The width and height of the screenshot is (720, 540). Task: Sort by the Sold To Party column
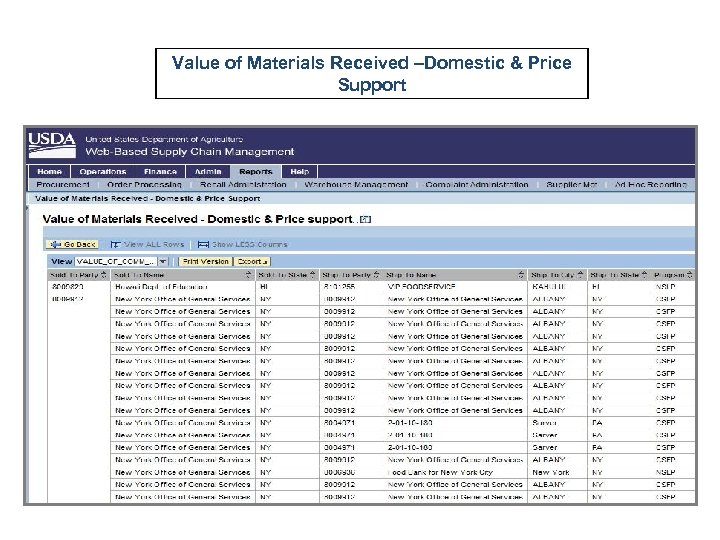103,275
